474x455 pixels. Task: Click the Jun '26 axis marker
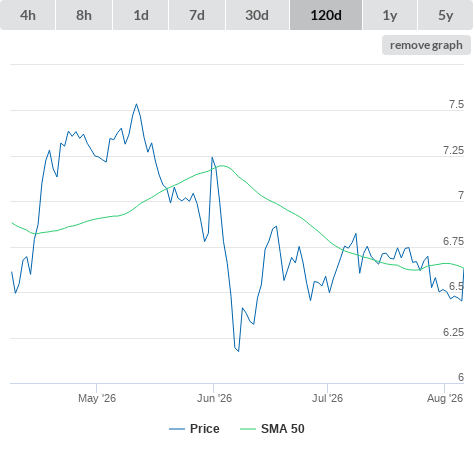(x=214, y=398)
